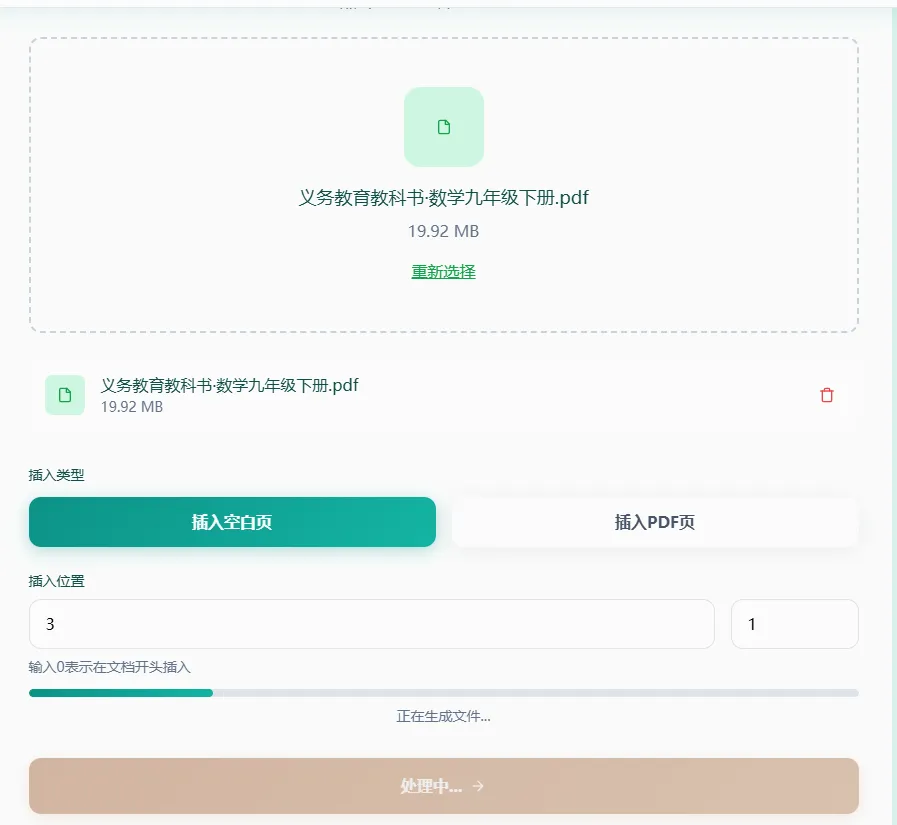Click the 19.92 MB size in the file list row
The image size is (897, 825).
(x=132, y=407)
